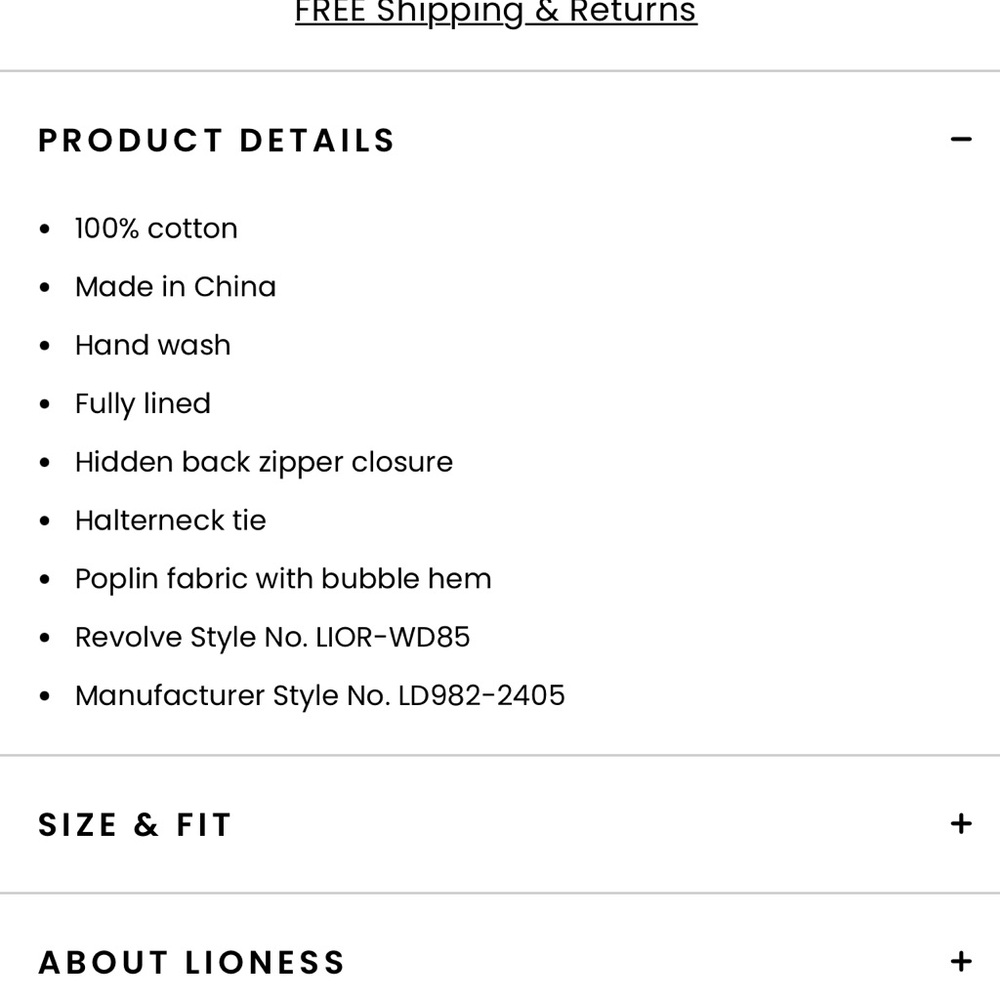Viewport: 1000px width, 1000px height.
Task: Click the "Hidden back zipper closure" line
Action: (x=263, y=462)
